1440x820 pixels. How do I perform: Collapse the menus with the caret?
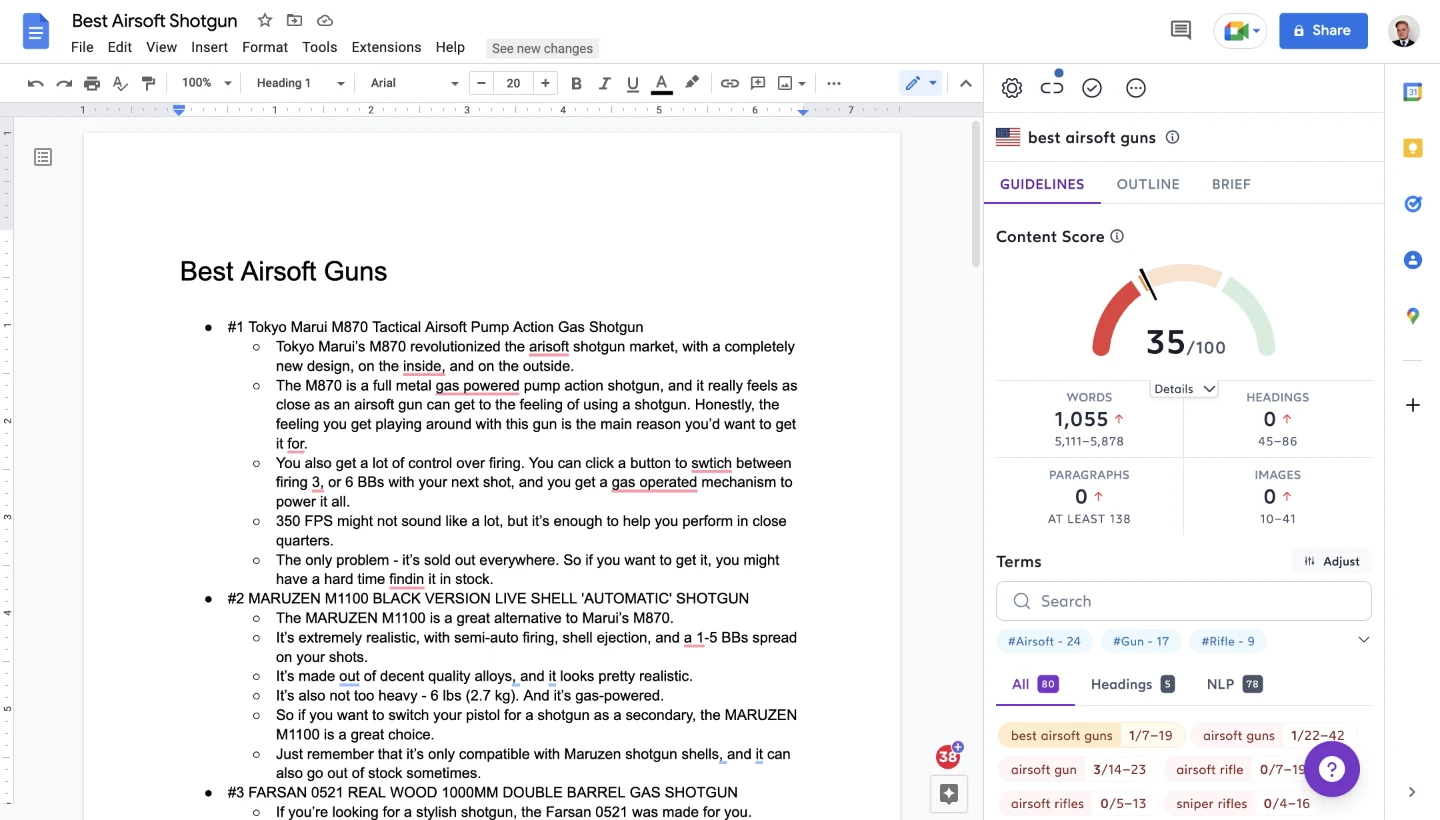click(966, 83)
